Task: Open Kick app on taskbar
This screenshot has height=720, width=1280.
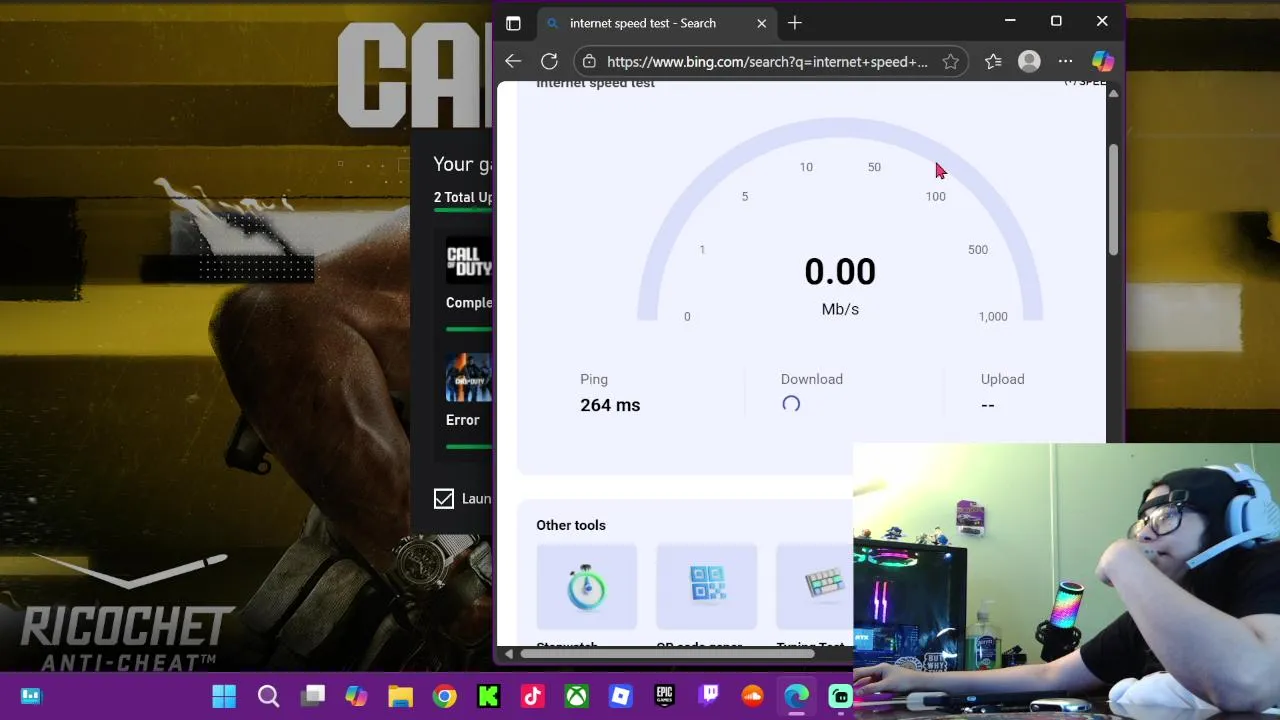Action: pyautogui.click(x=488, y=696)
